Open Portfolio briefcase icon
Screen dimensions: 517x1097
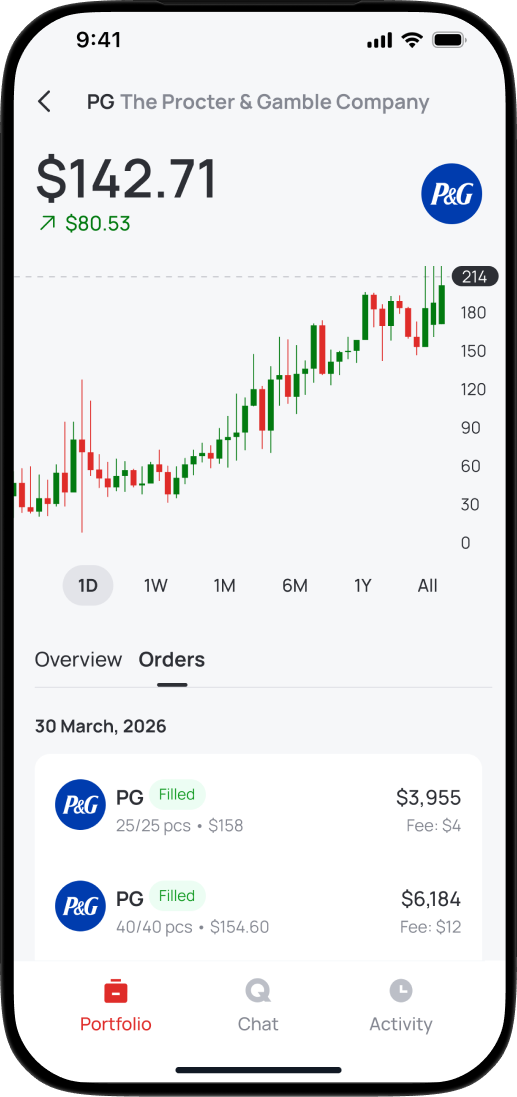pos(115,991)
